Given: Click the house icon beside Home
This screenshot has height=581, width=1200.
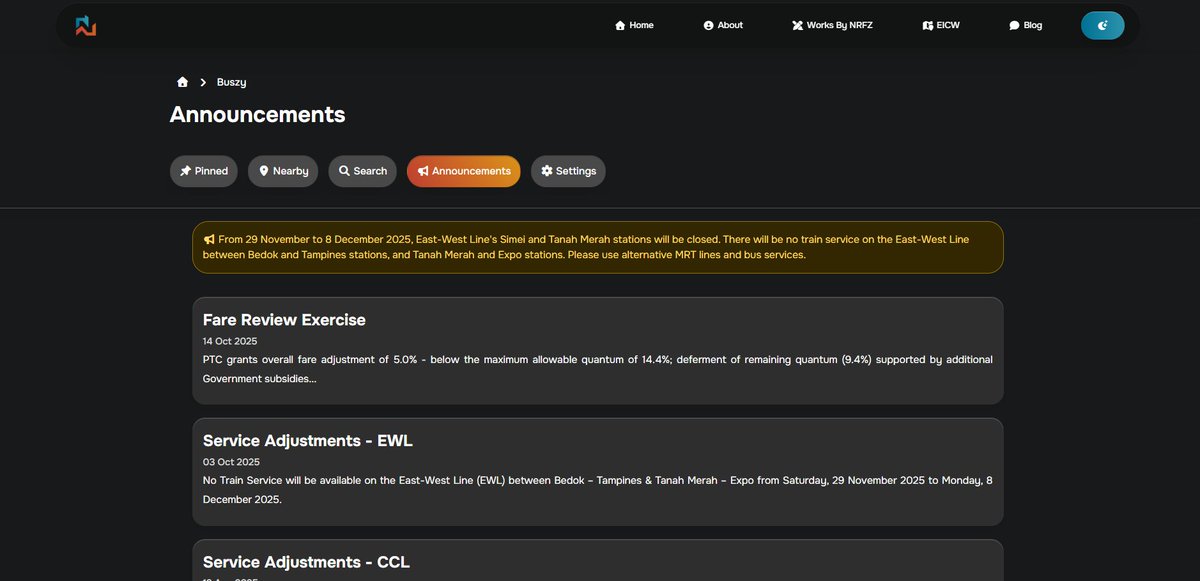Looking at the screenshot, I should tap(620, 25).
